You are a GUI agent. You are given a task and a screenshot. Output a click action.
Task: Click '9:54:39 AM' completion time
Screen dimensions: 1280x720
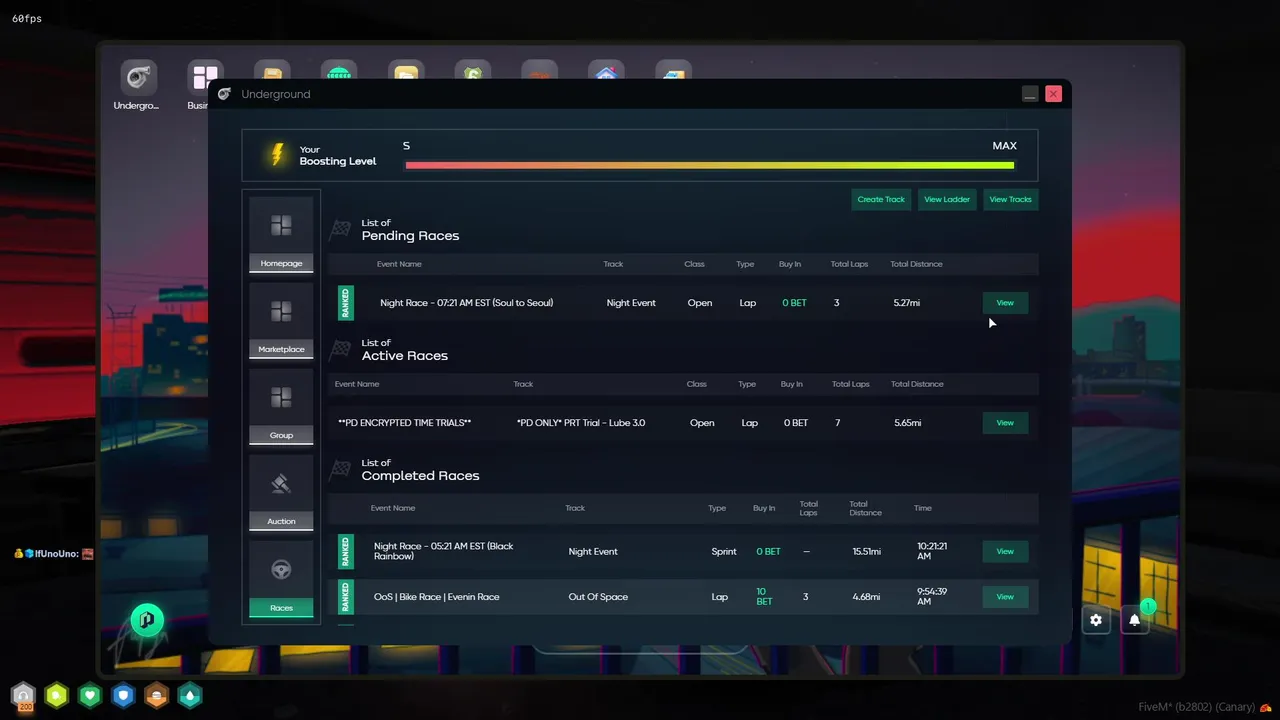pyautogui.click(x=930, y=597)
